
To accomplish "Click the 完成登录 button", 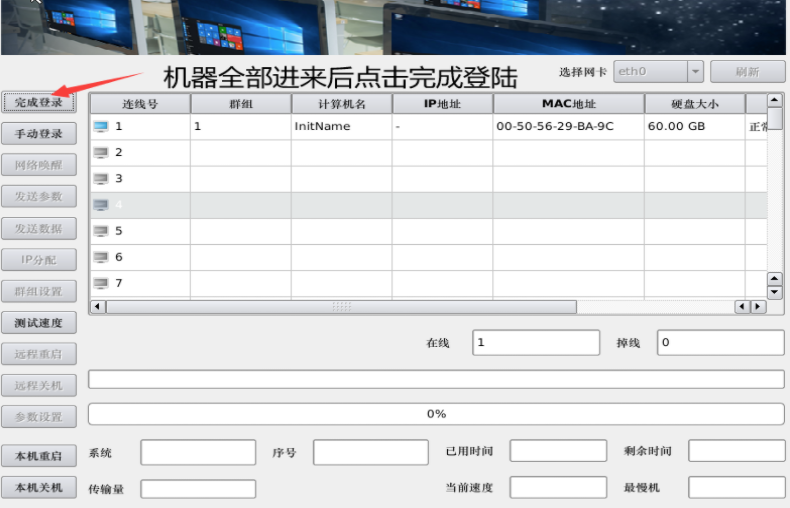I will click(x=39, y=103).
